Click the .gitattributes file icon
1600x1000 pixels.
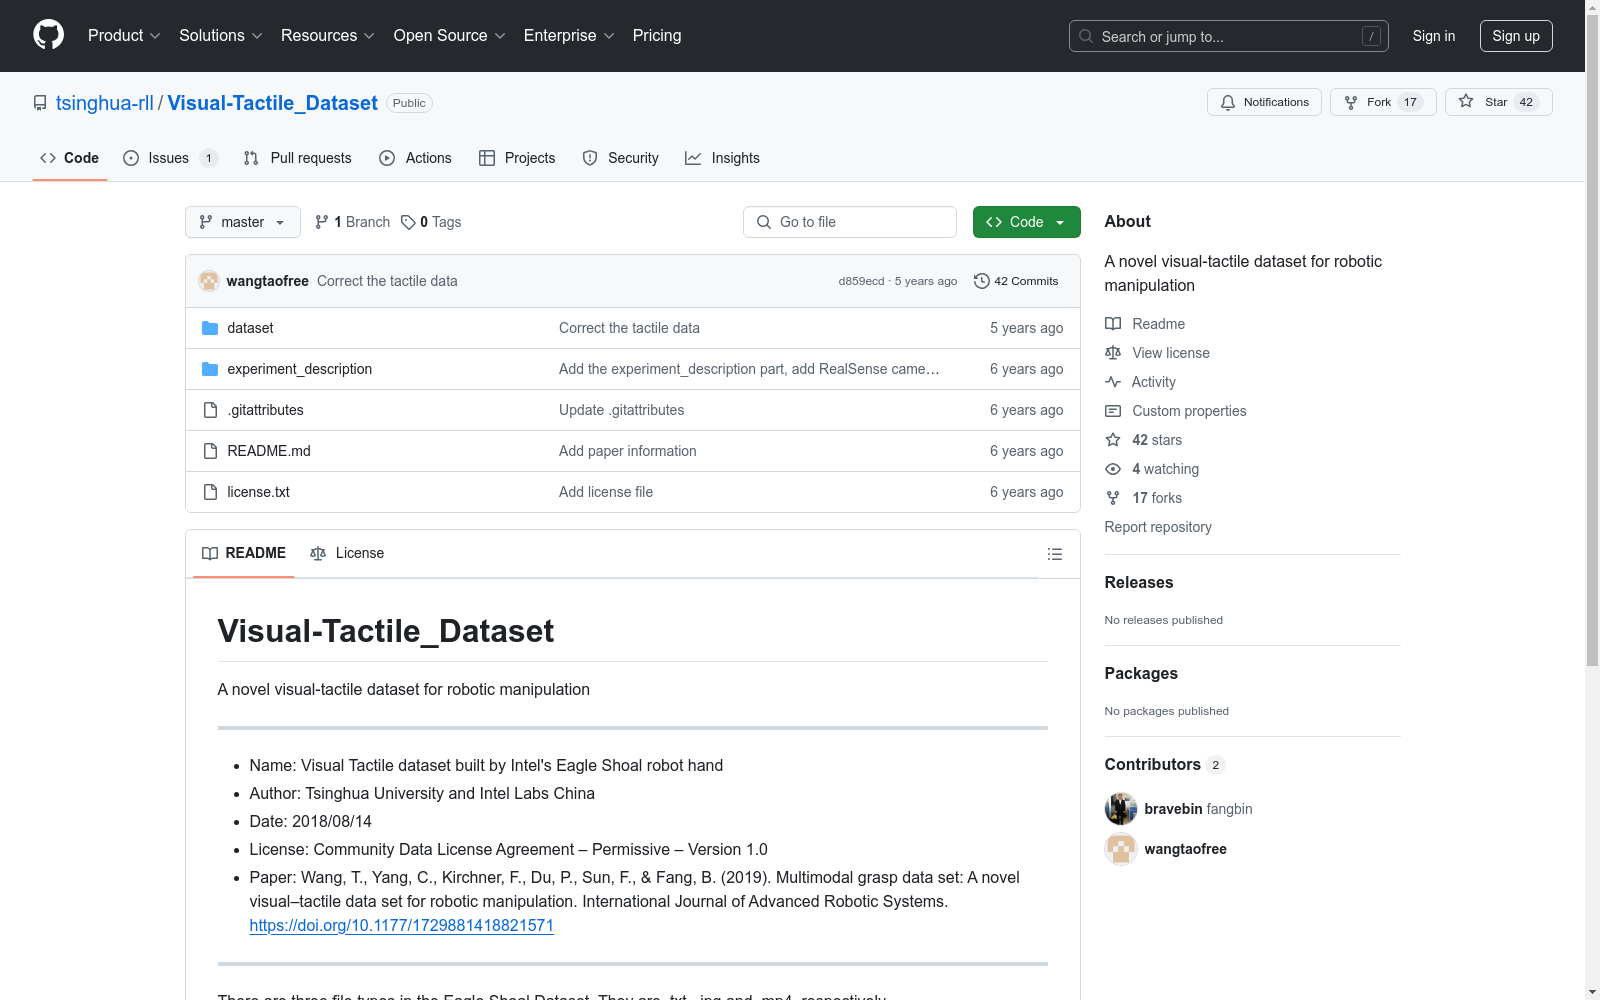pos(210,410)
